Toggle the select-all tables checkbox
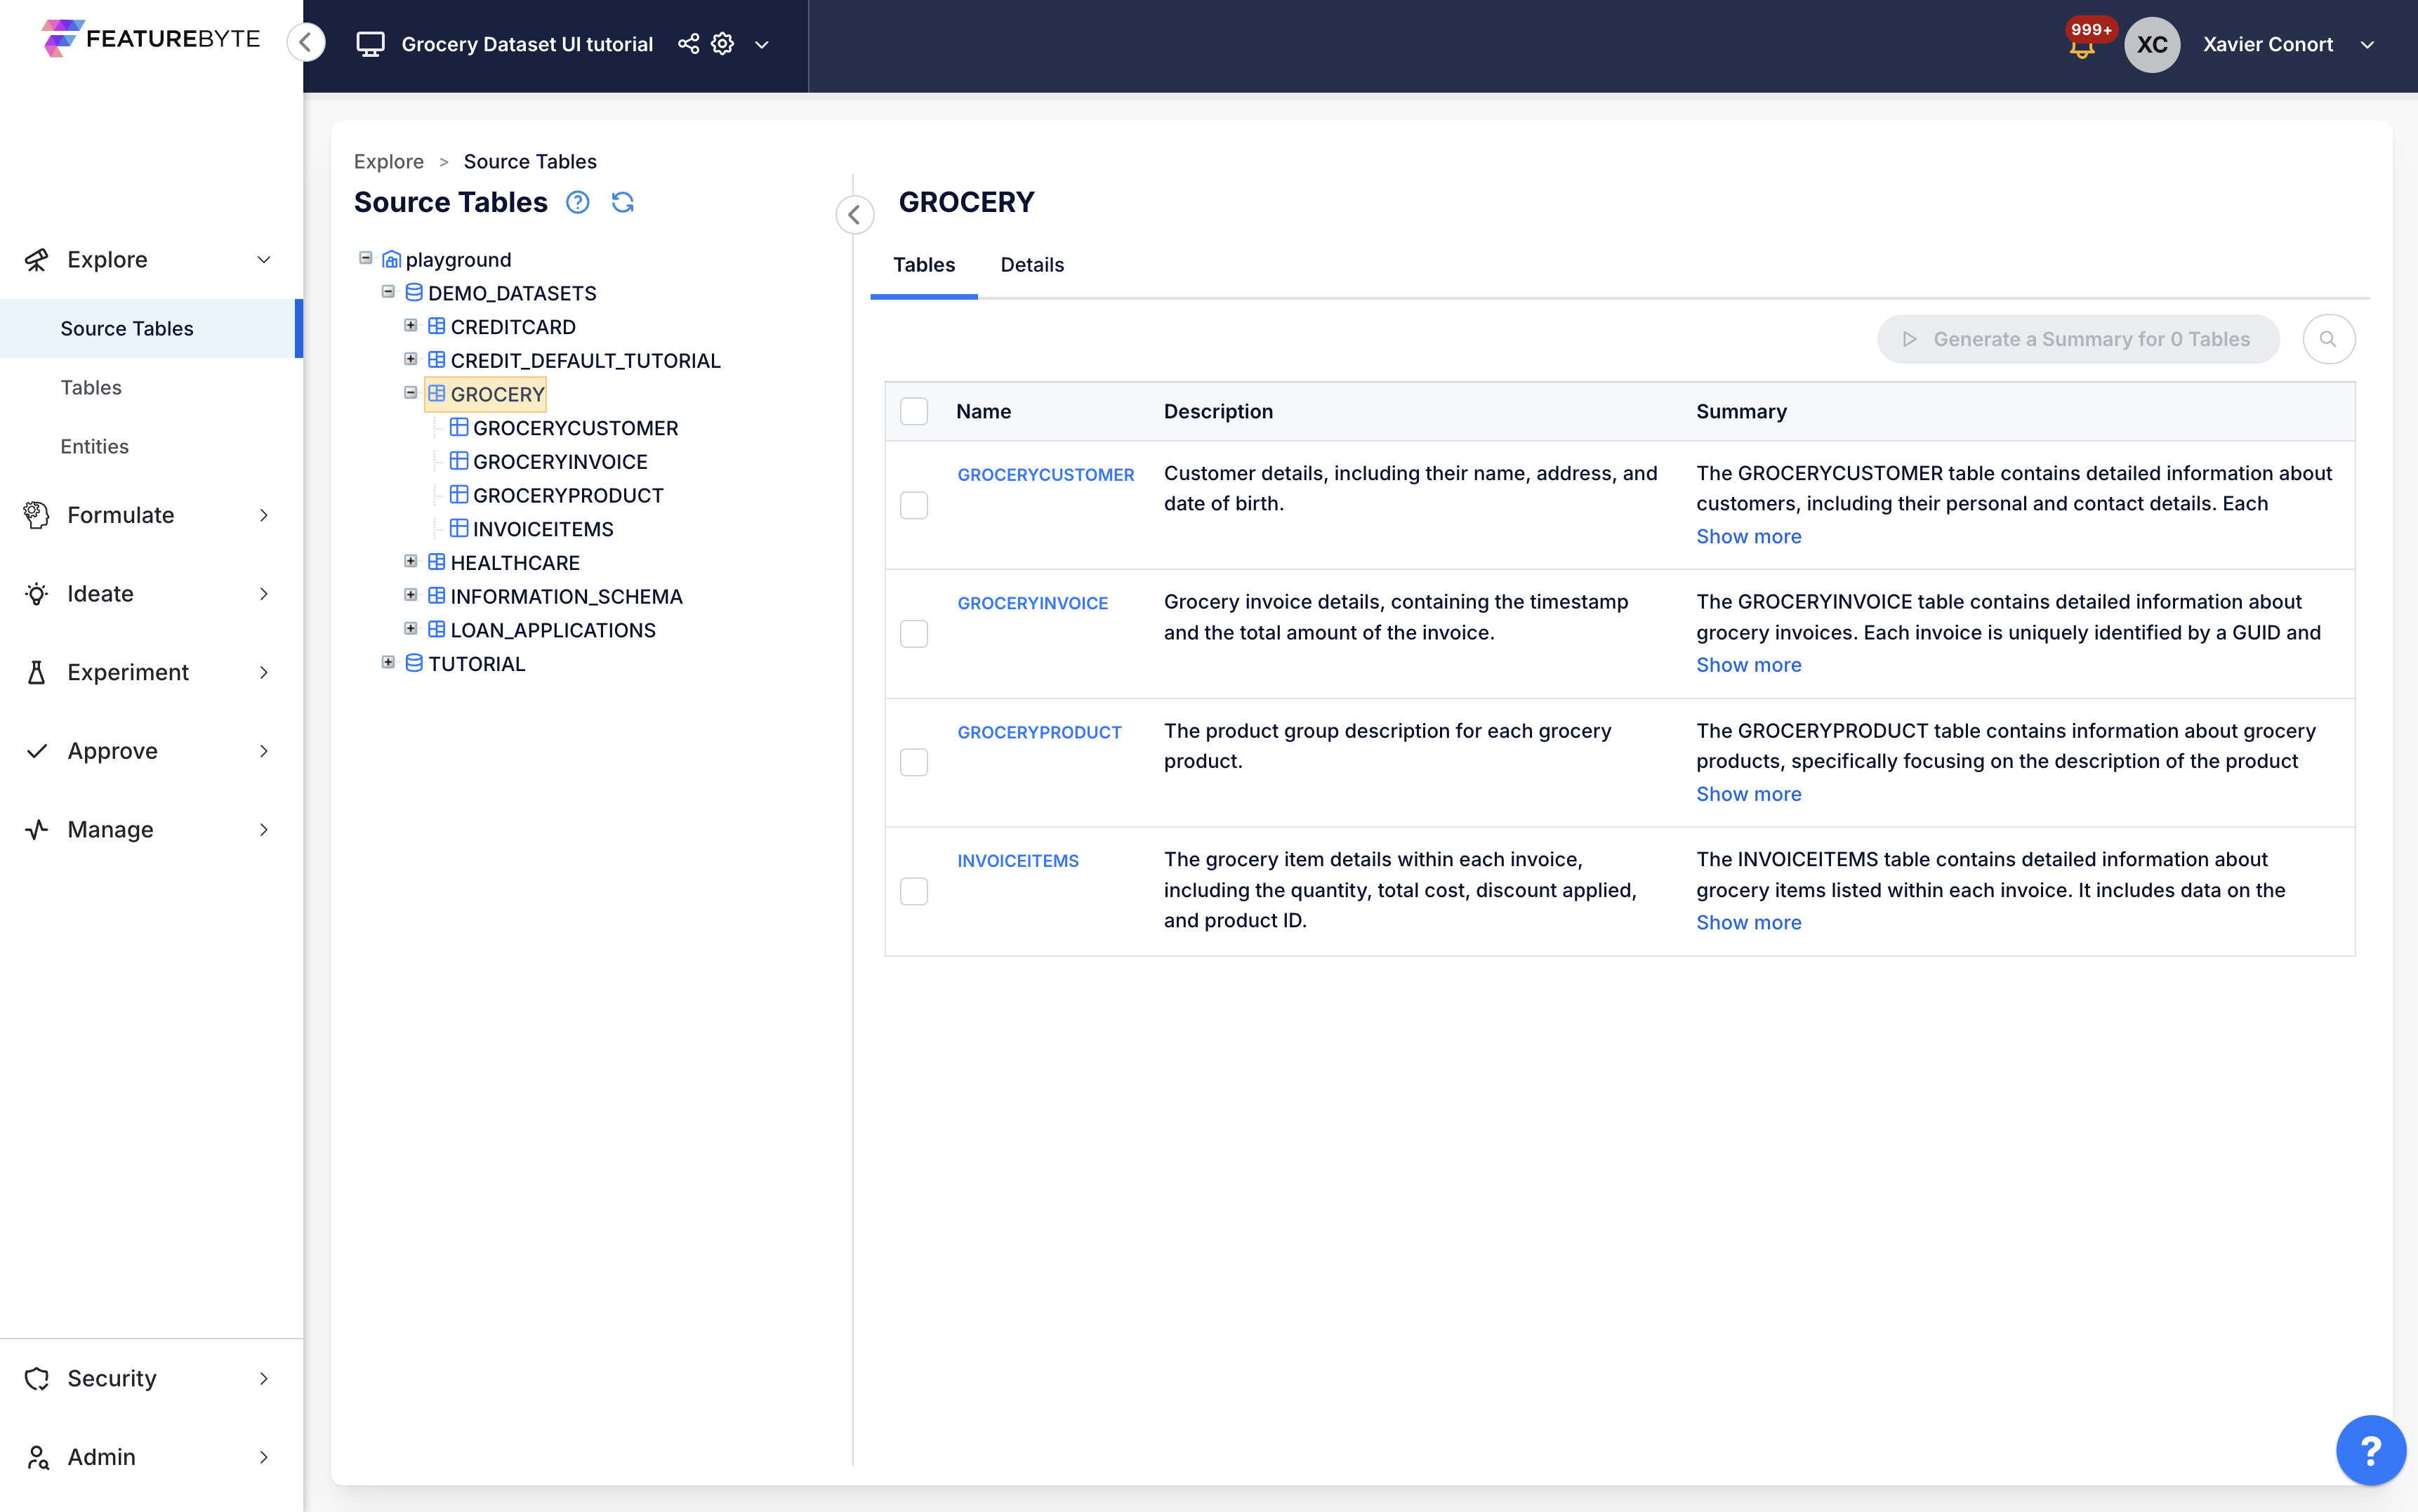Viewport: 2418px width, 1512px height. click(913, 411)
